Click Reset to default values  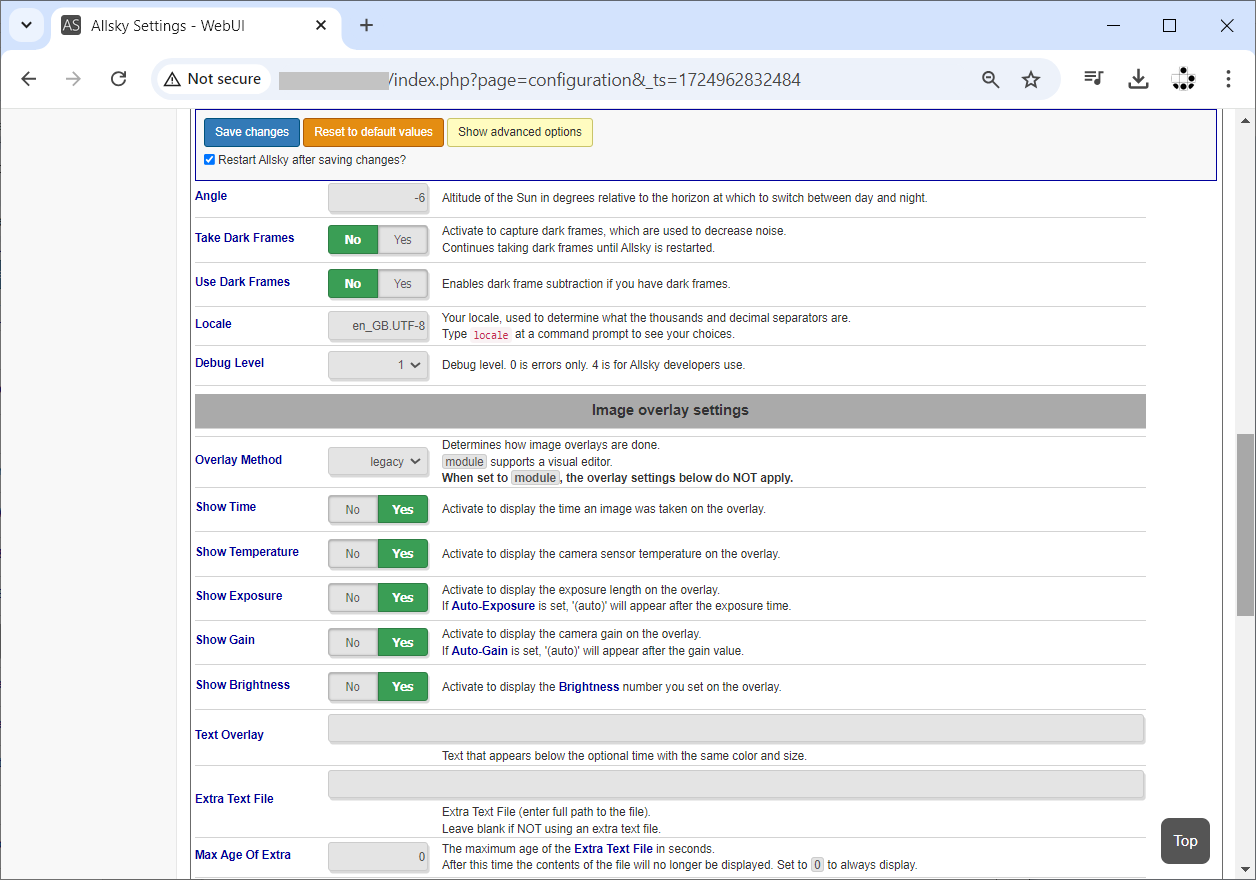[x=373, y=132]
